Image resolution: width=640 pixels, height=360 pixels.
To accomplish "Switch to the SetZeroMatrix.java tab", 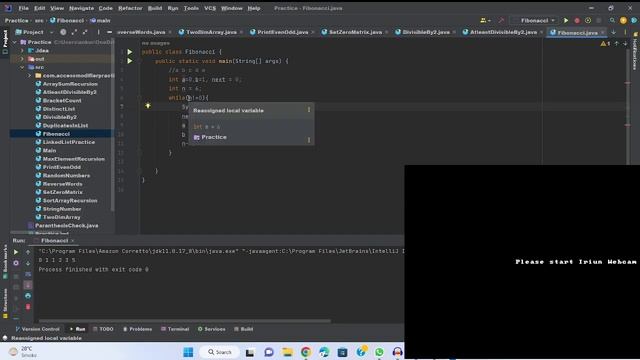I will click(x=356, y=32).
